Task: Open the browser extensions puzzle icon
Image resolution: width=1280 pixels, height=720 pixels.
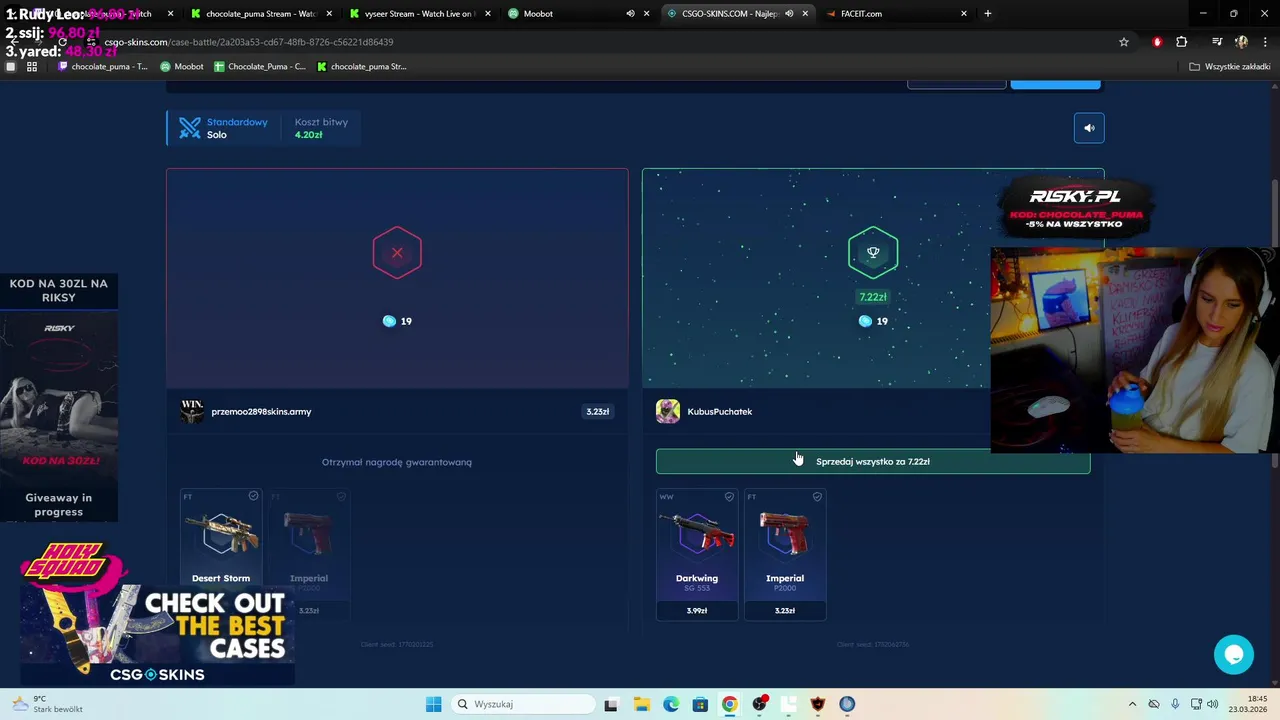Action: pyautogui.click(x=1182, y=42)
